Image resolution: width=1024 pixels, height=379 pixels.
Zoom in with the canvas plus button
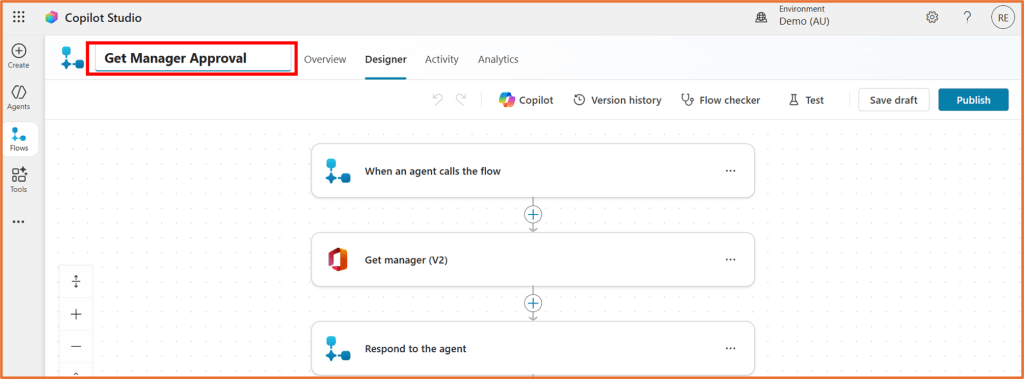click(76, 314)
